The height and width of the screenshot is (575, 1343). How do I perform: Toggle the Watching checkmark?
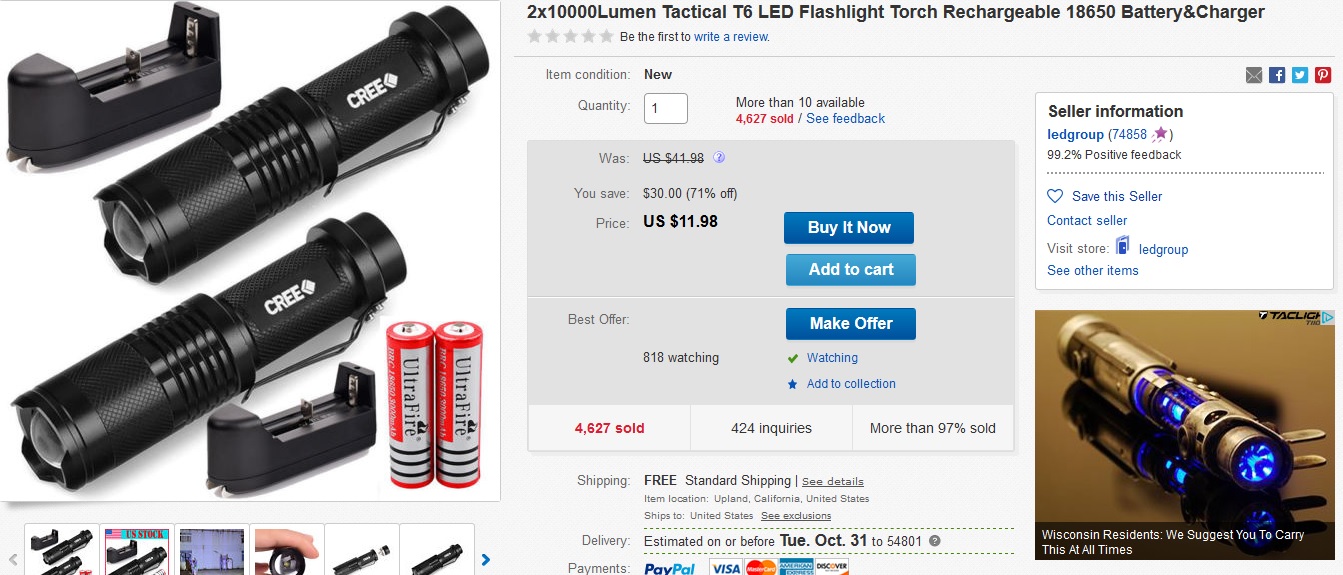click(793, 358)
